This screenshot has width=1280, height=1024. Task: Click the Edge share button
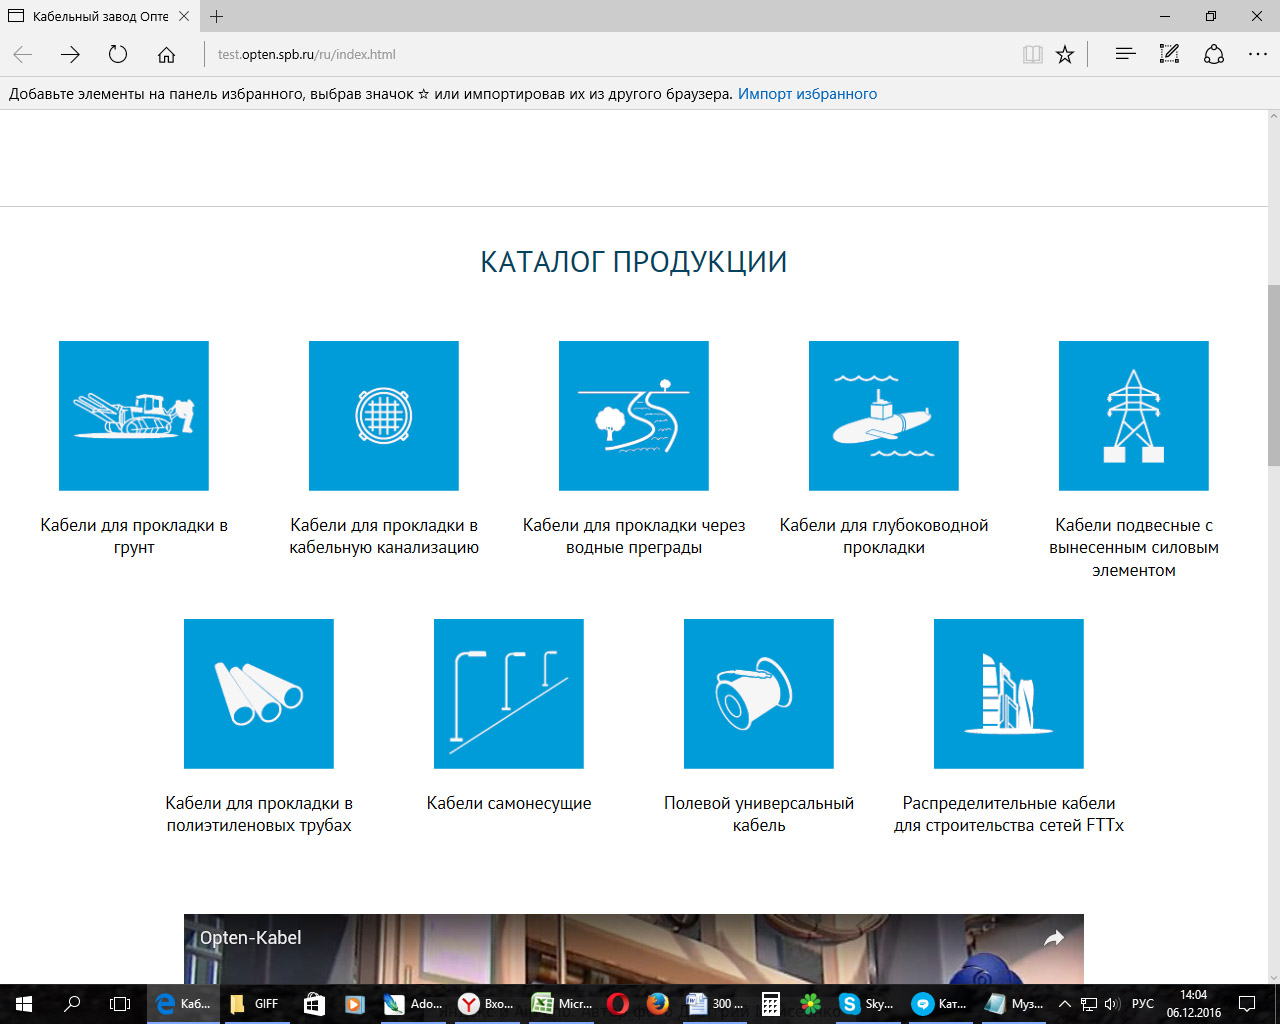point(1214,55)
